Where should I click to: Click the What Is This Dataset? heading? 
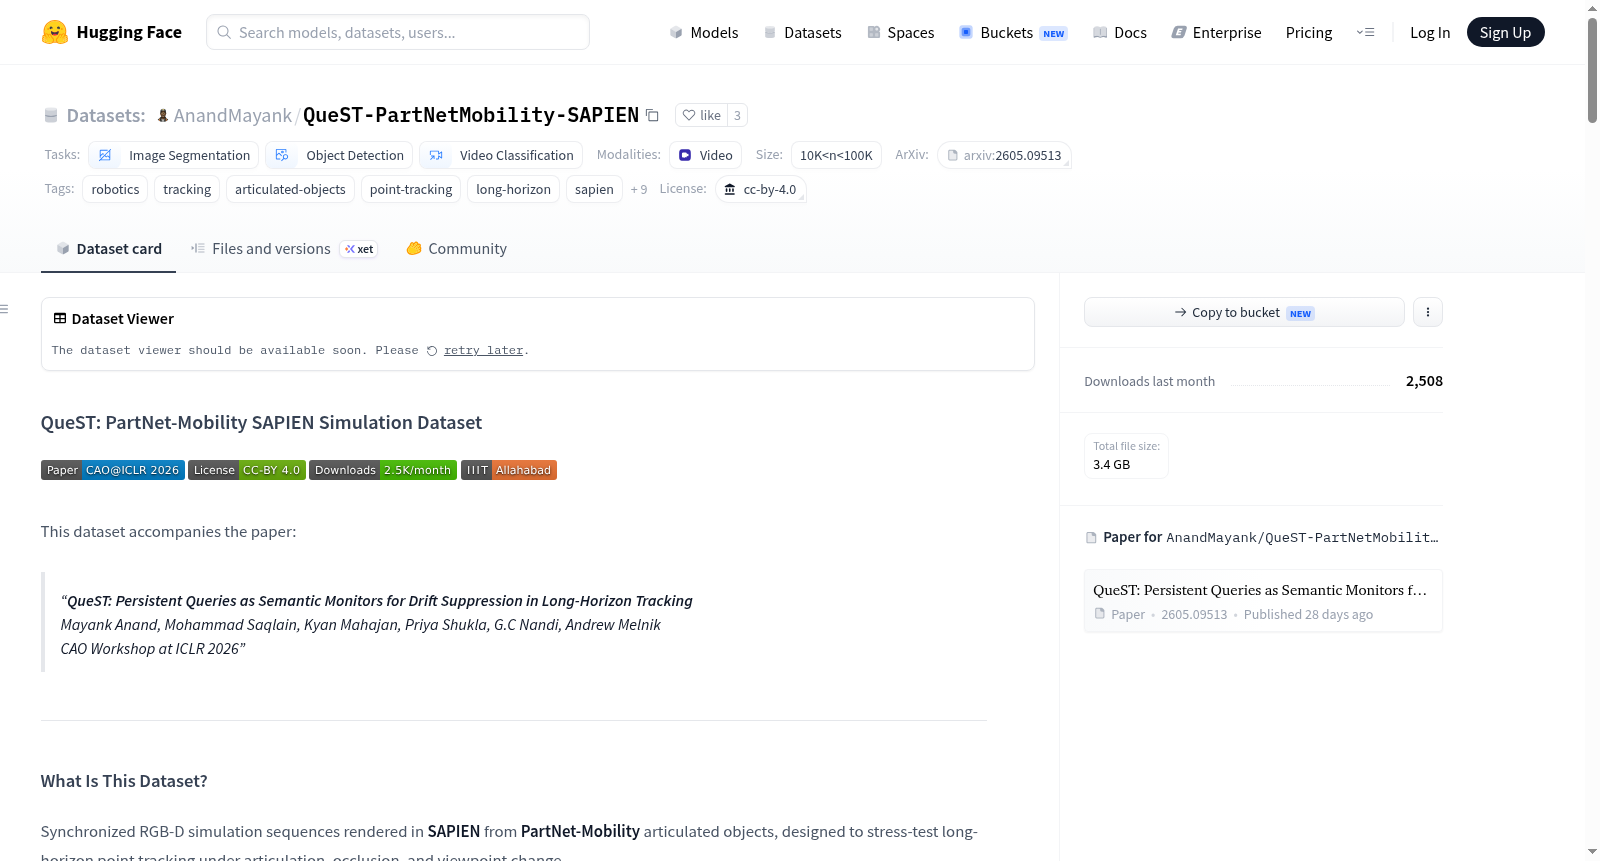[124, 781]
